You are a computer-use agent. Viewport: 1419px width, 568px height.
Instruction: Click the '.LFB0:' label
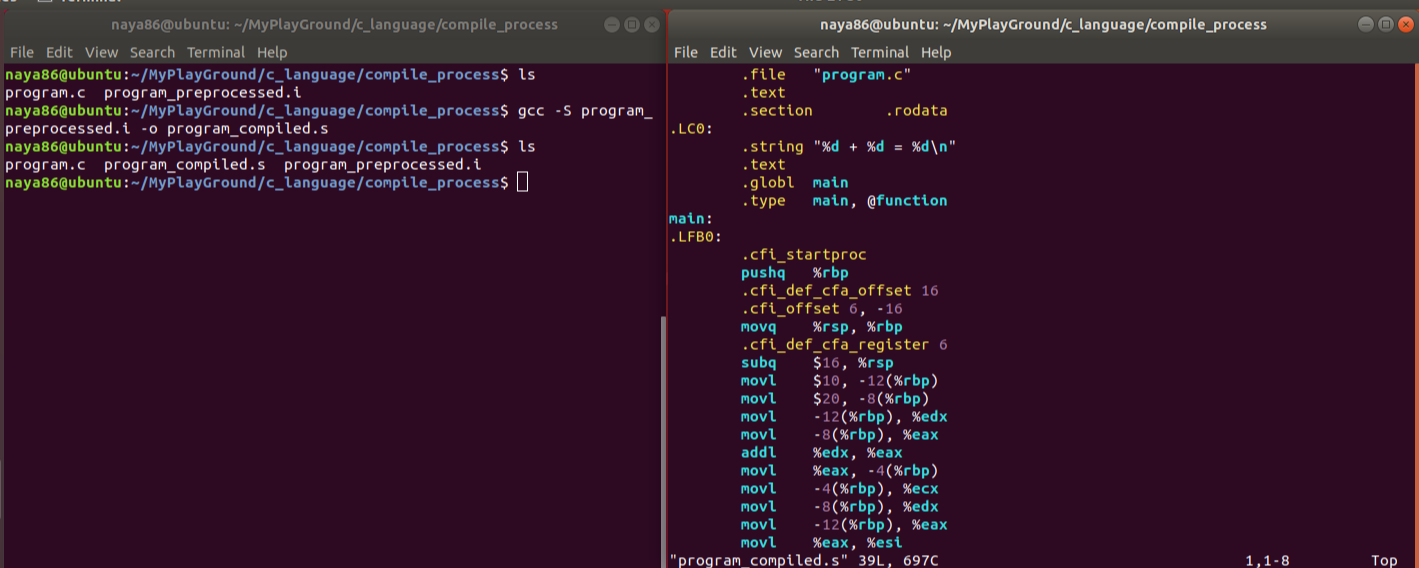[696, 236]
